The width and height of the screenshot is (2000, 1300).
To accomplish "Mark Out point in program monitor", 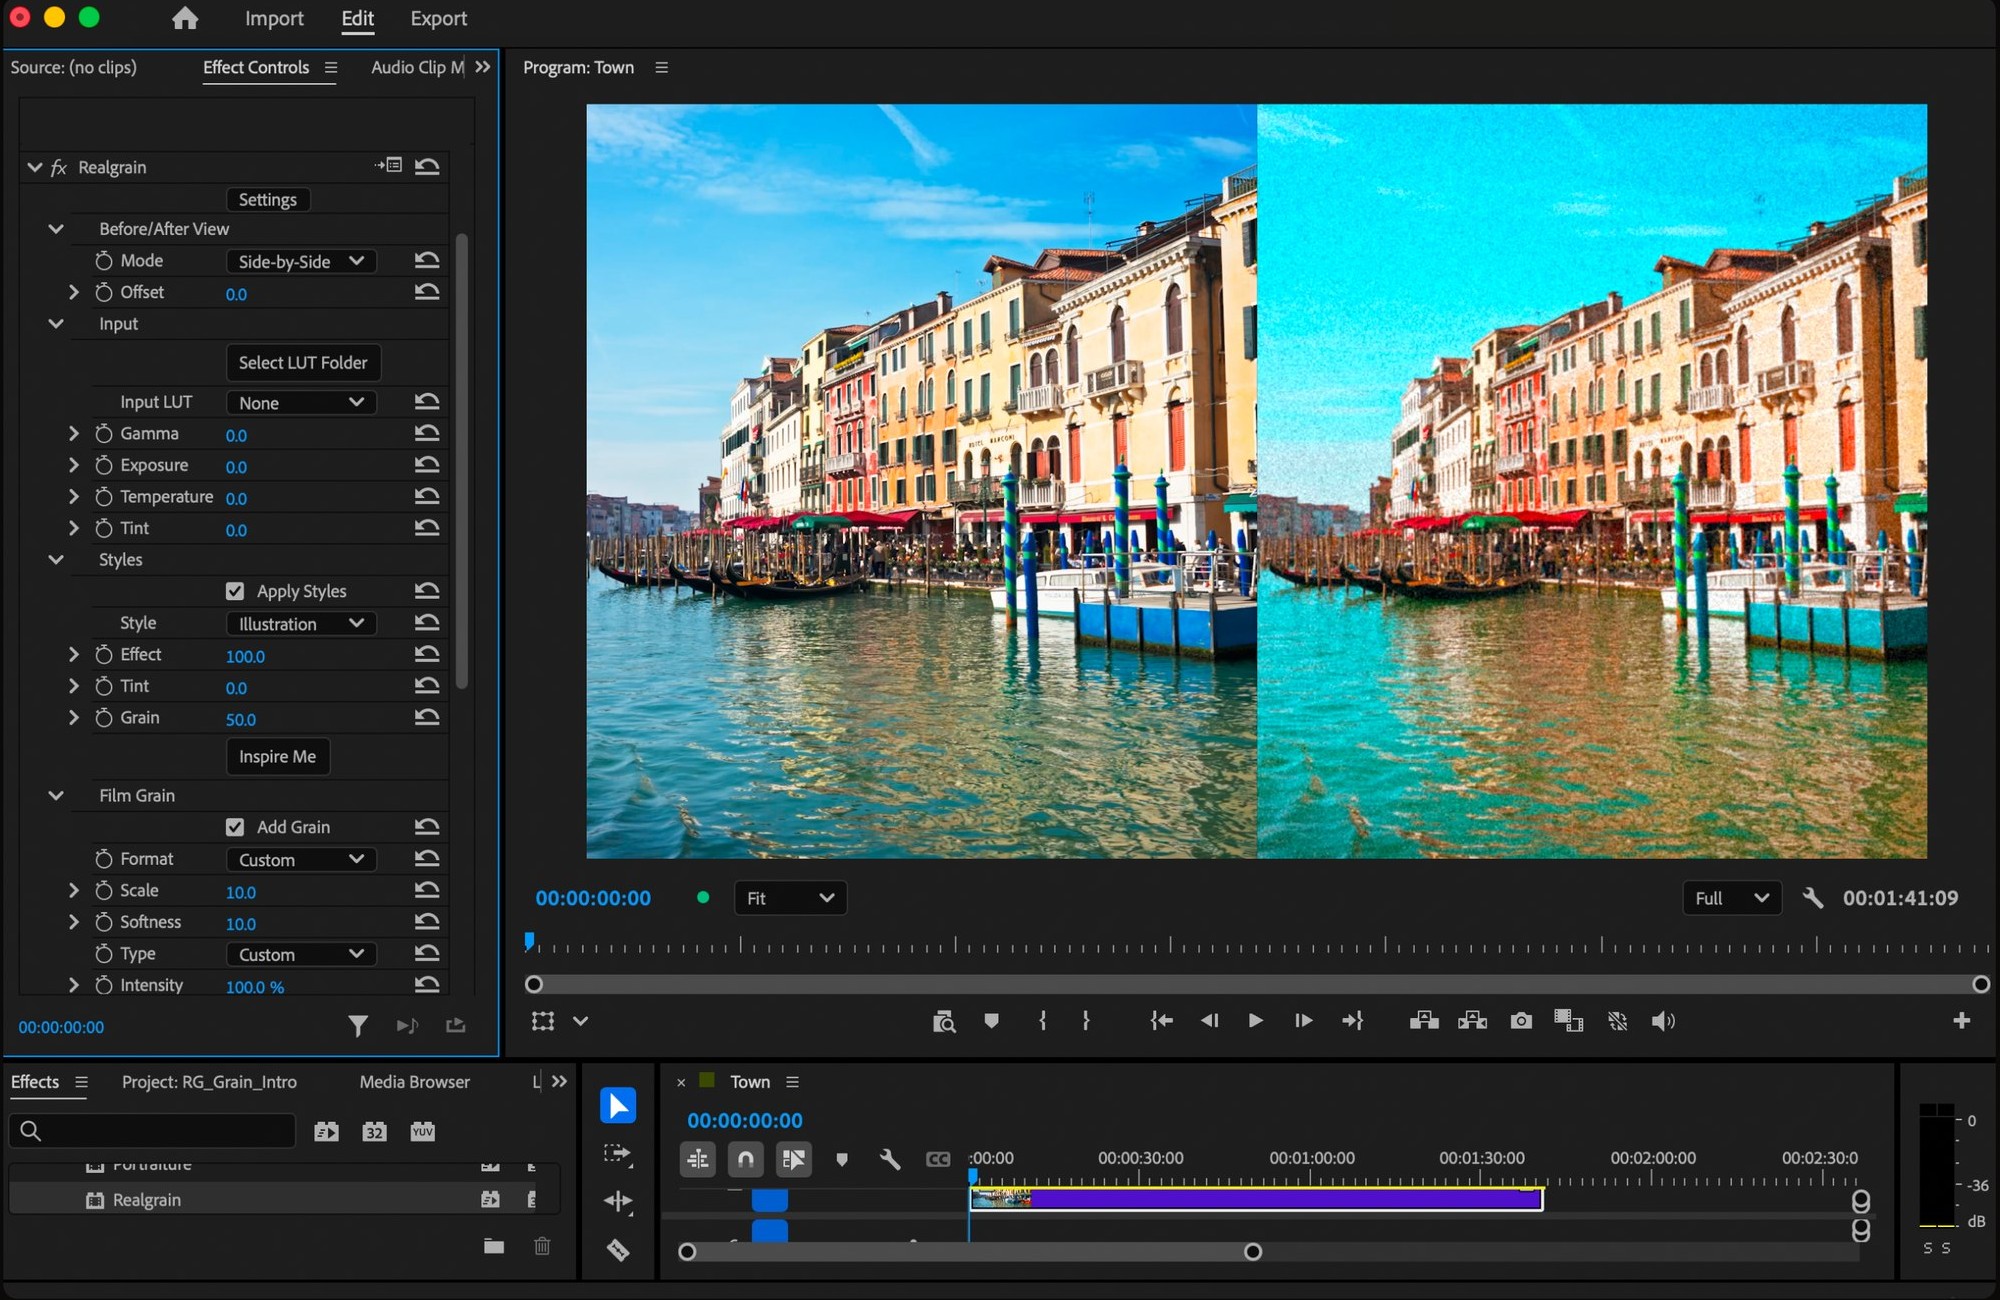I will coord(1086,1021).
